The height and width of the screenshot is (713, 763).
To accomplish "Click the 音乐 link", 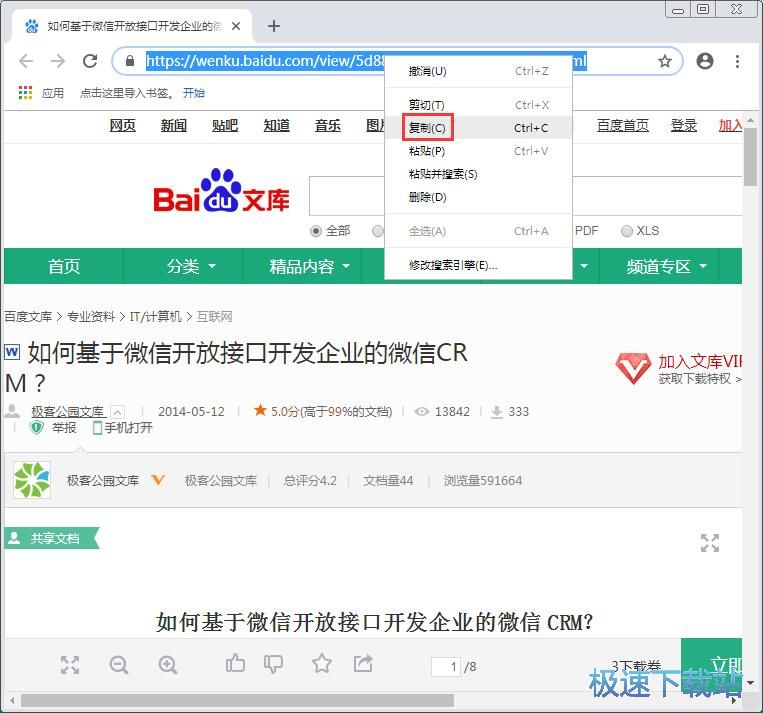I will (327, 126).
